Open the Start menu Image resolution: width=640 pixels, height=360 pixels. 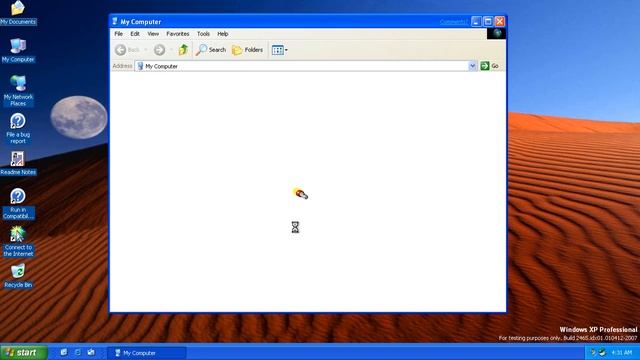point(24,353)
